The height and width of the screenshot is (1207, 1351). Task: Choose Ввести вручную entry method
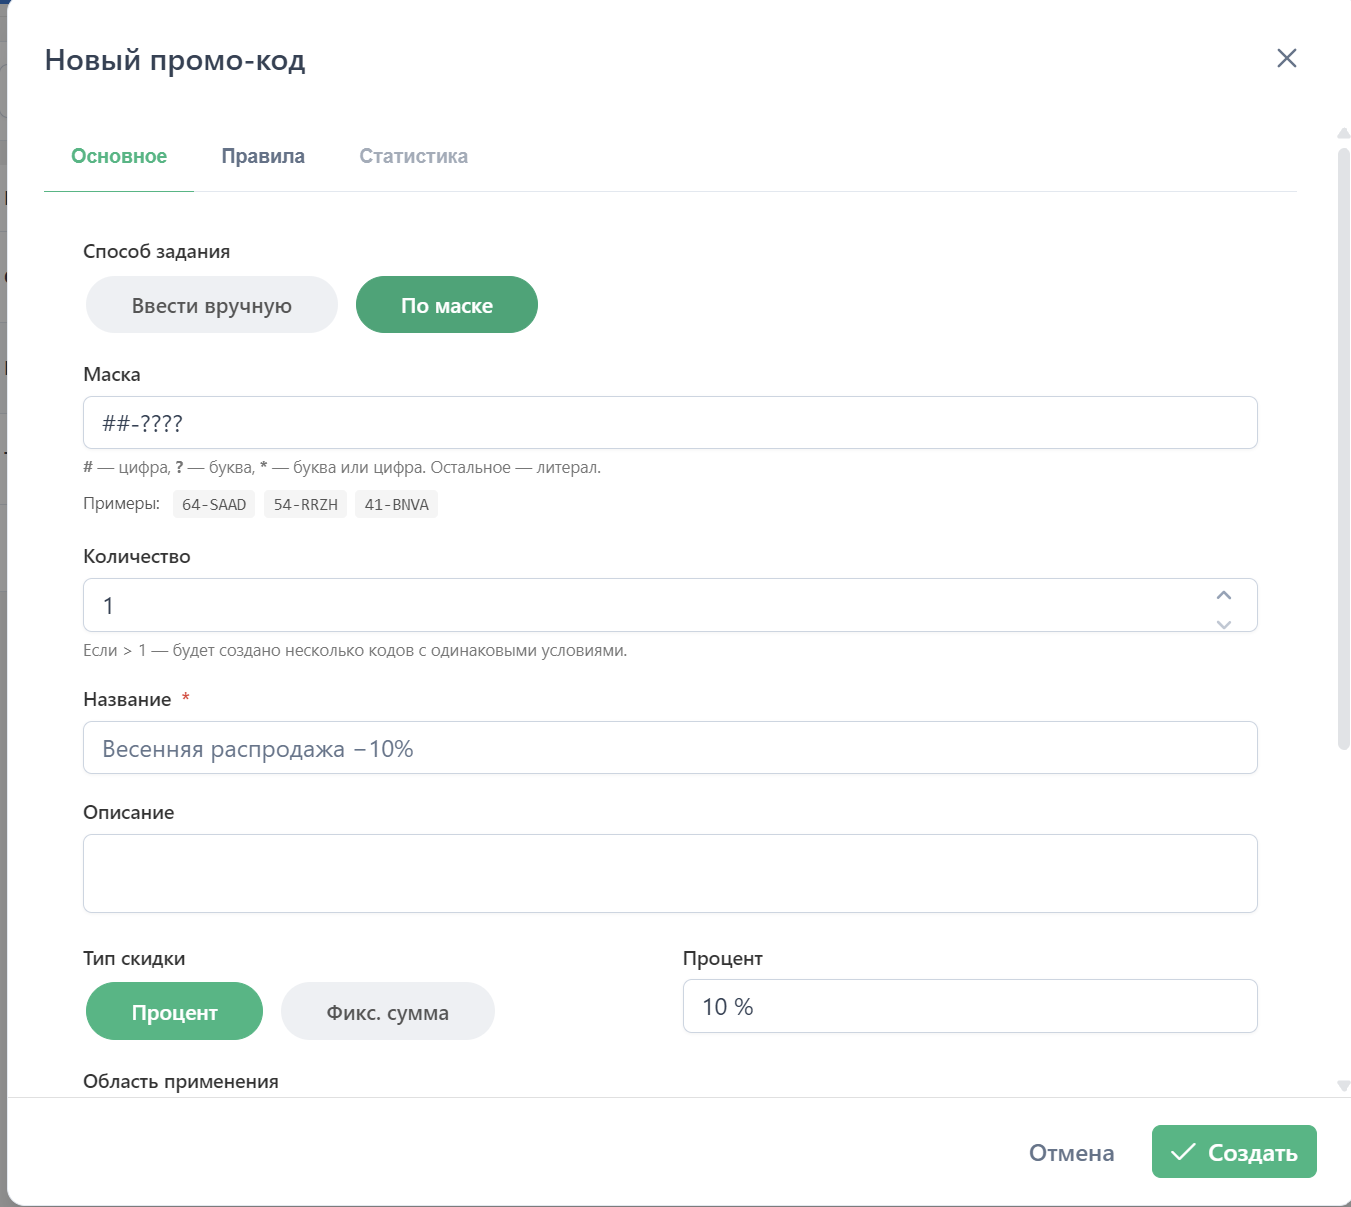[212, 305]
